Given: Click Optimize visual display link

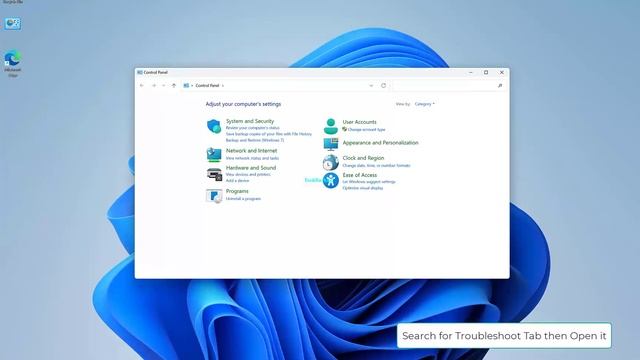Looking at the screenshot, I should [x=363, y=188].
